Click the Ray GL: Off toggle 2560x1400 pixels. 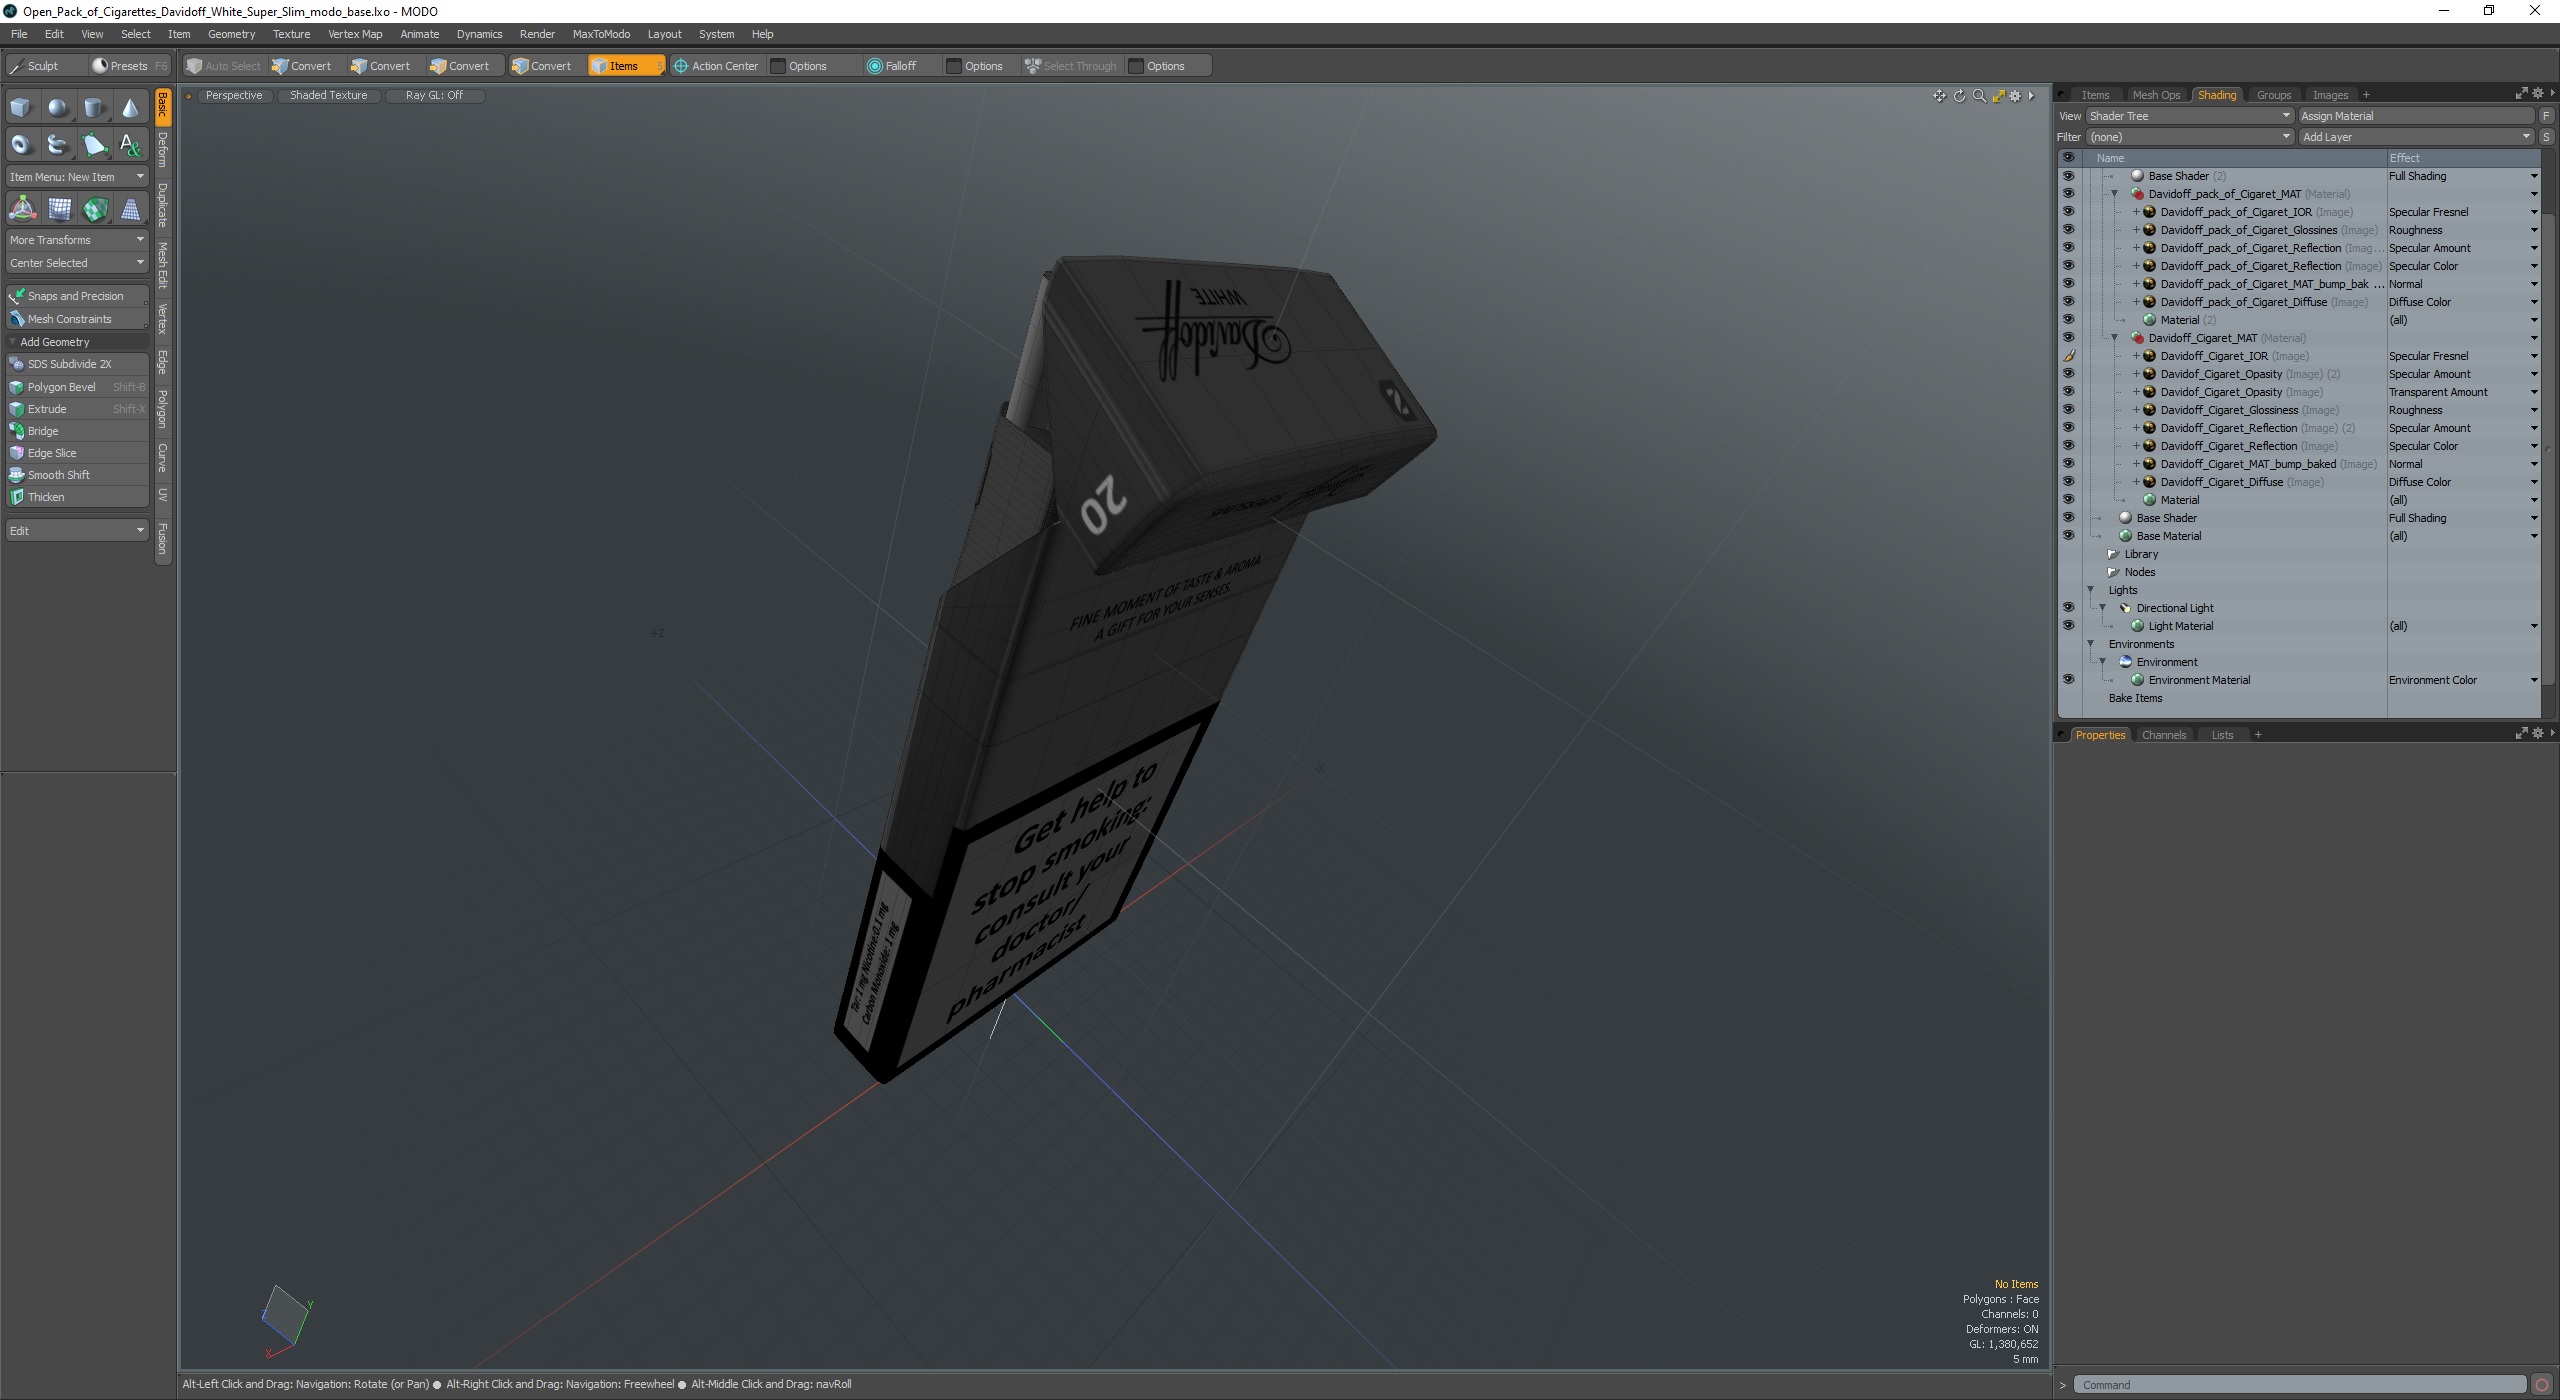[x=434, y=96]
